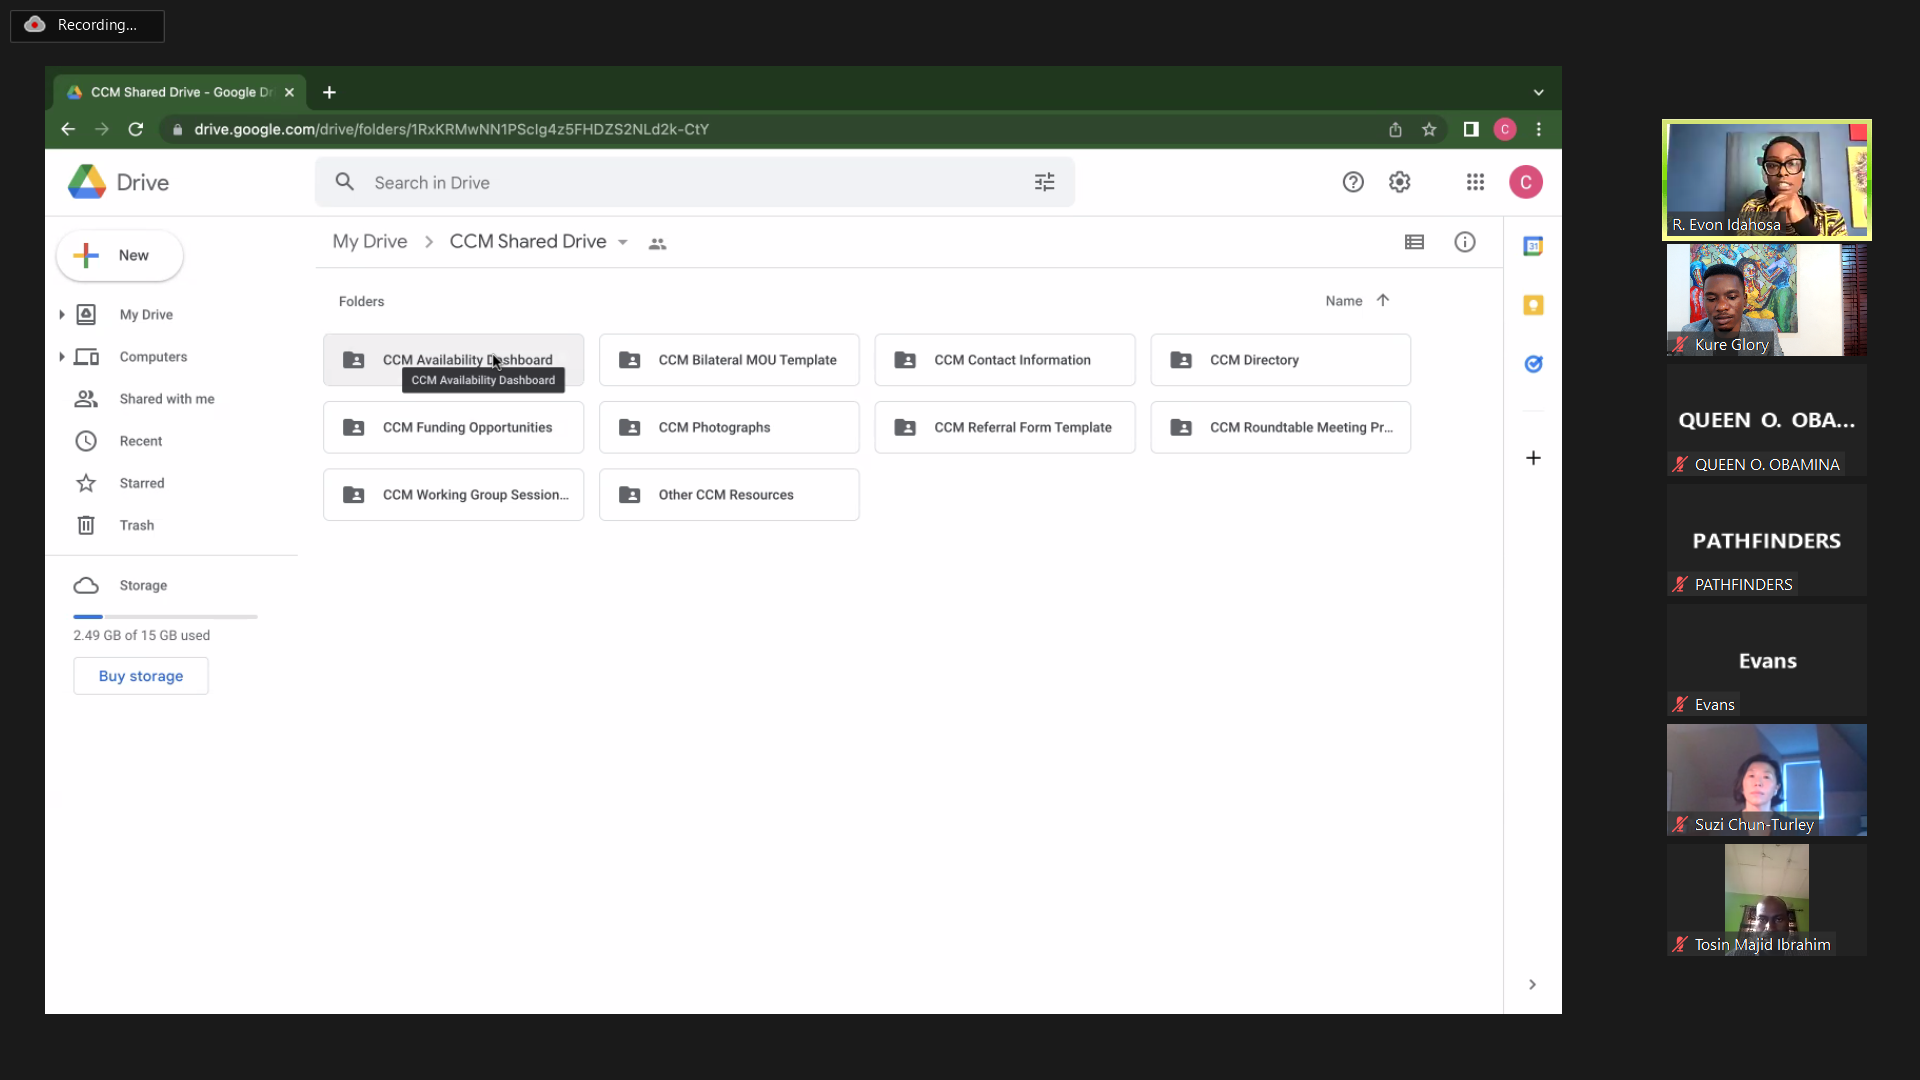This screenshot has width=1920, height=1080.
Task: Open search filter options in Drive
Action: click(1044, 182)
